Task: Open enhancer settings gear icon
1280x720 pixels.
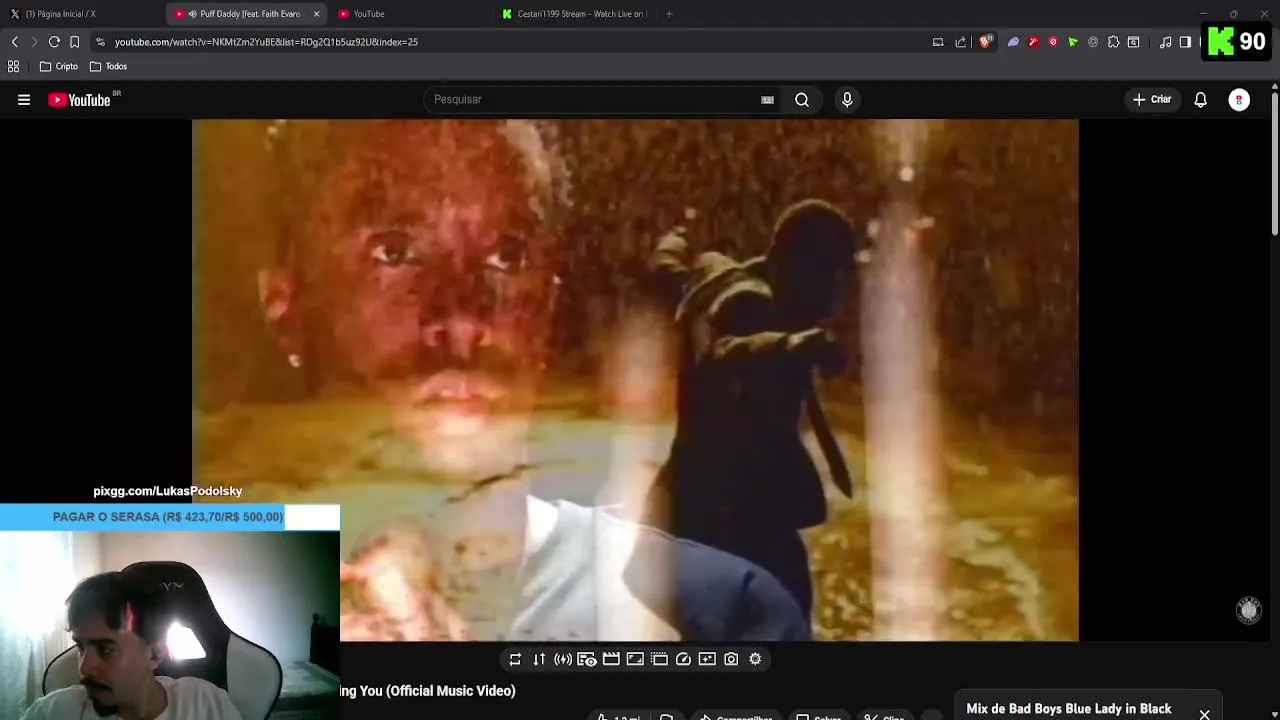Action: (x=755, y=659)
